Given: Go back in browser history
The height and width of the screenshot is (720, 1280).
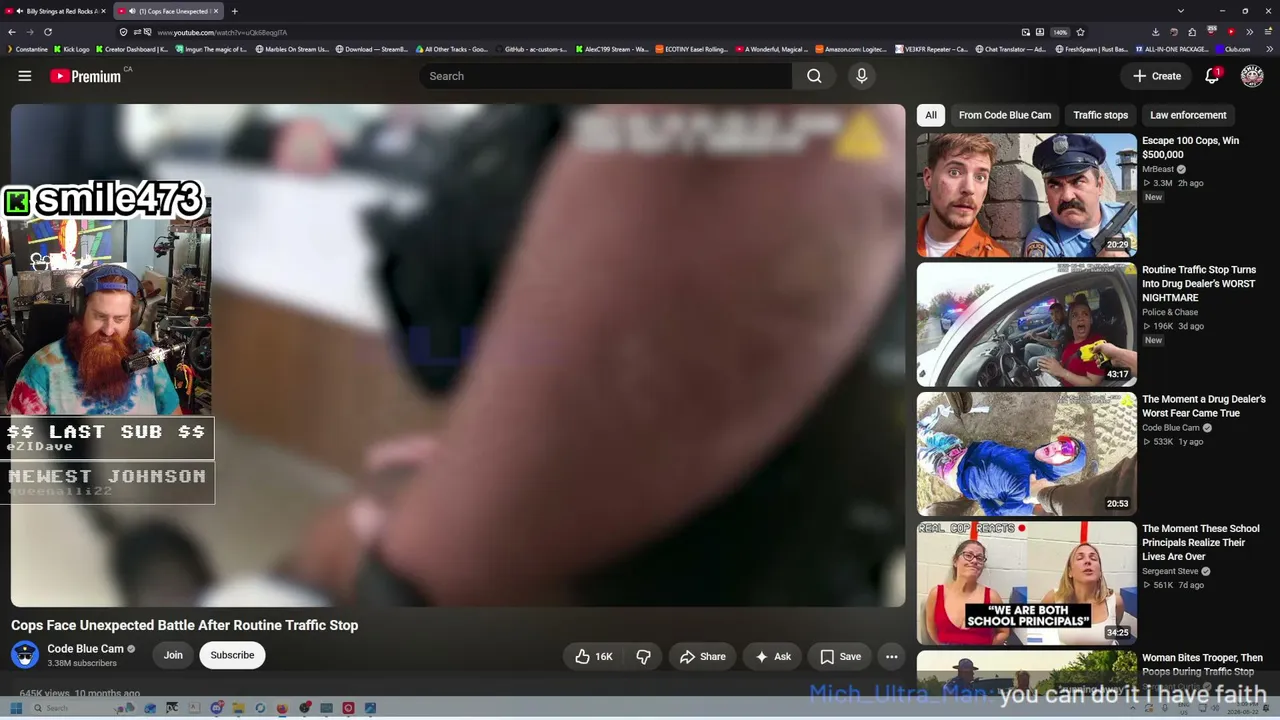Looking at the screenshot, I should click(12, 32).
